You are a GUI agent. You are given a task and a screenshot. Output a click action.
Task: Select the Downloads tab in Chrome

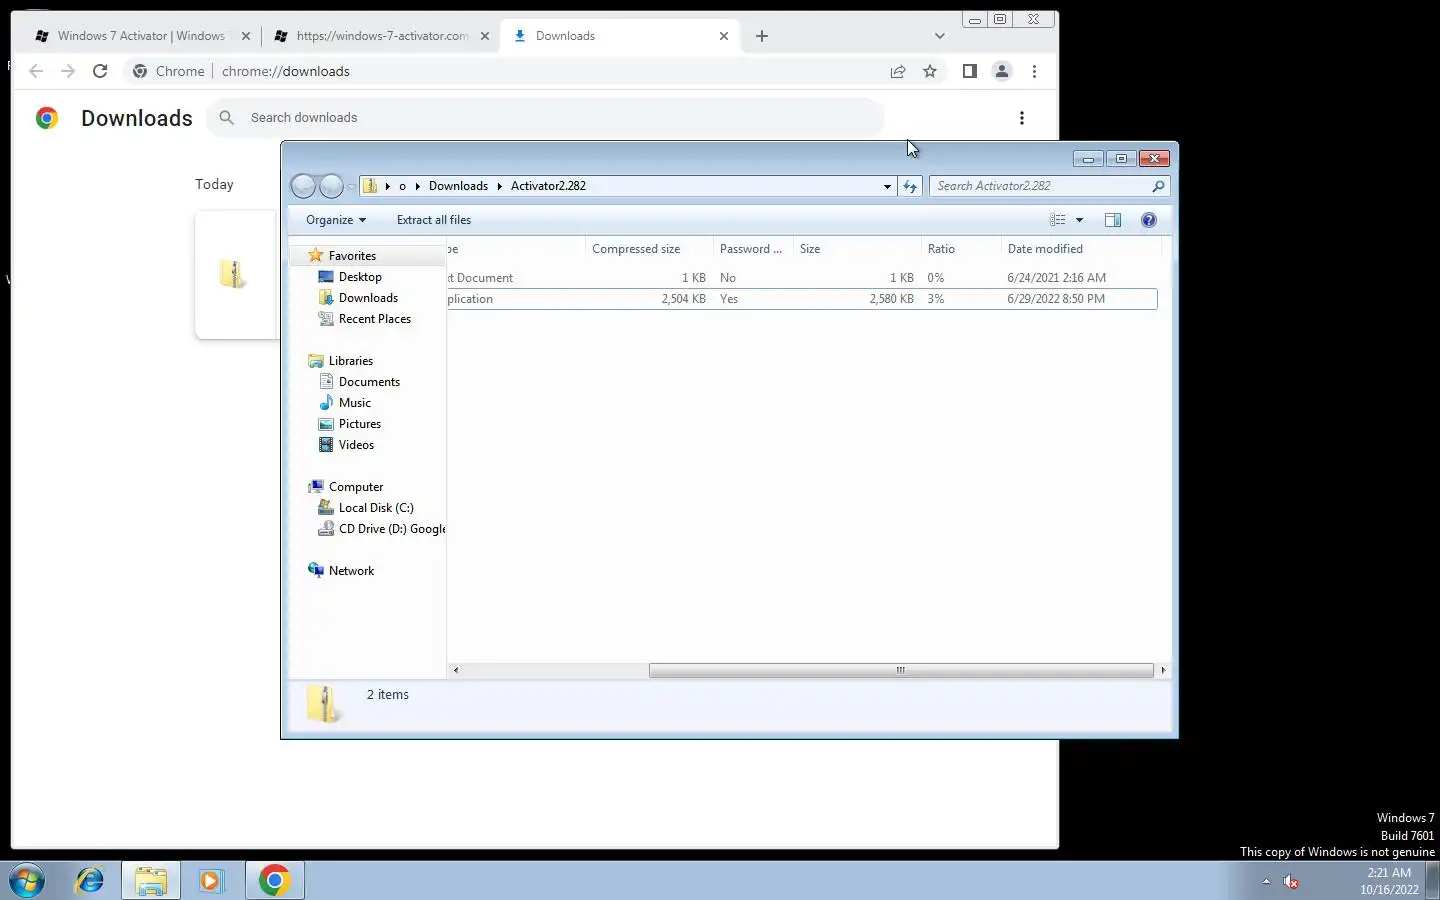point(620,36)
